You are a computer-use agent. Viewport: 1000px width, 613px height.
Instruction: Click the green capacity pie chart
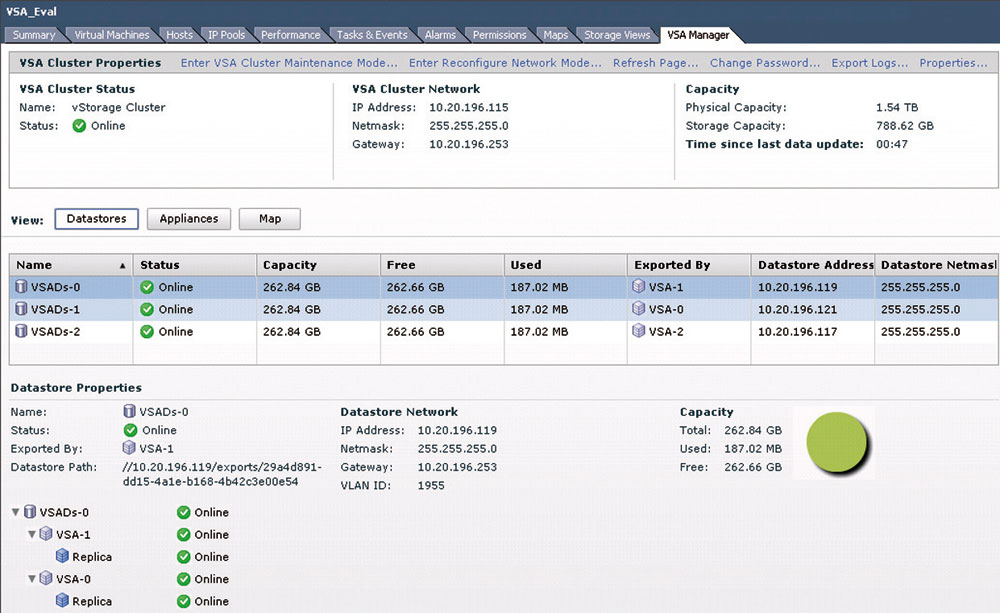pyautogui.click(x=837, y=443)
